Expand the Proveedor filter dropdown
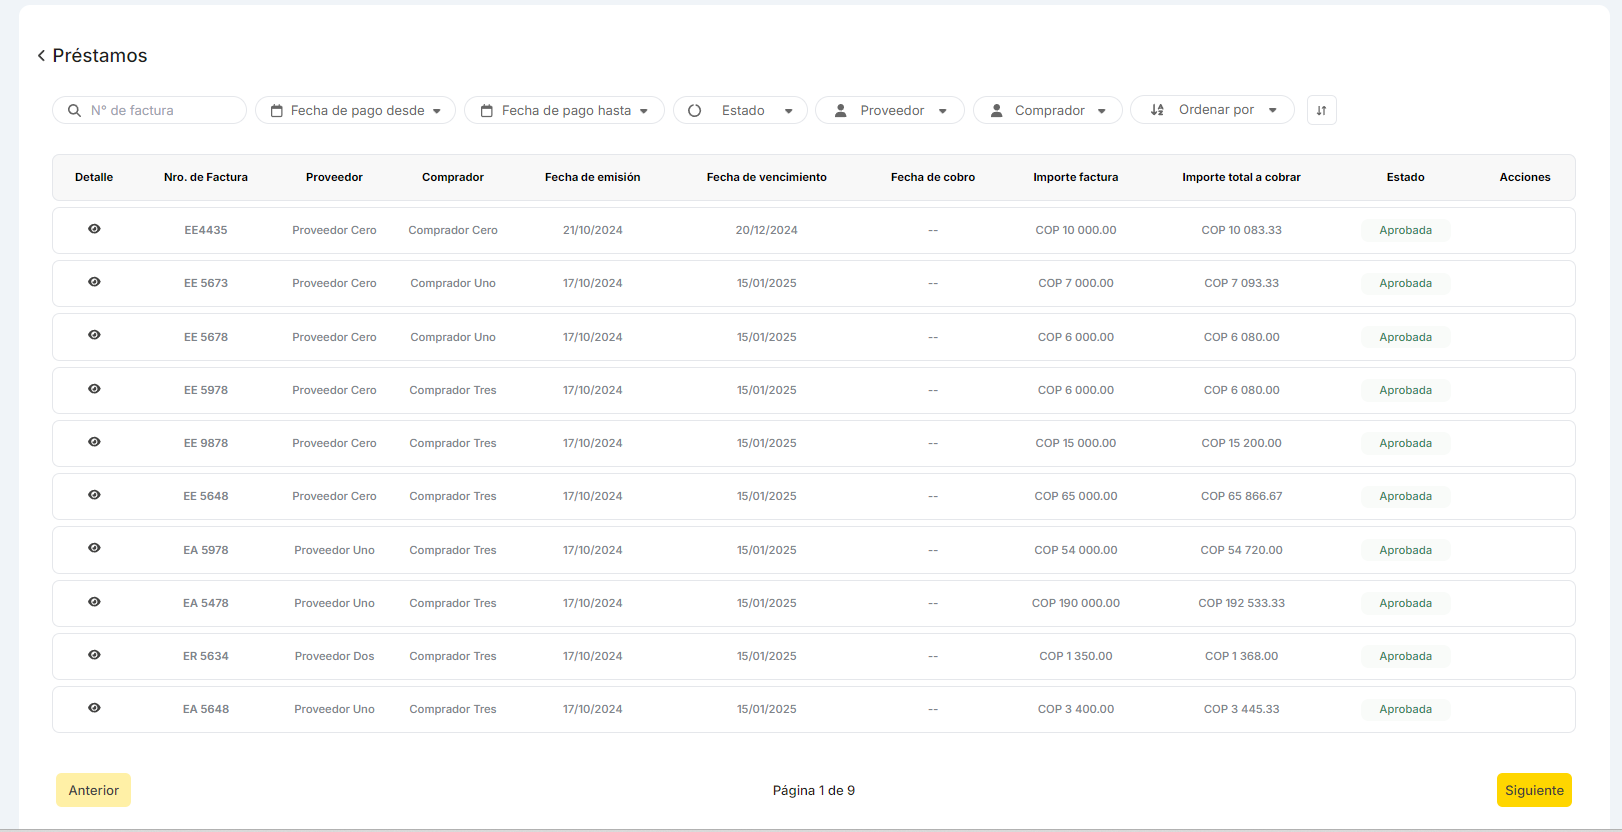This screenshot has width=1622, height=832. (890, 110)
